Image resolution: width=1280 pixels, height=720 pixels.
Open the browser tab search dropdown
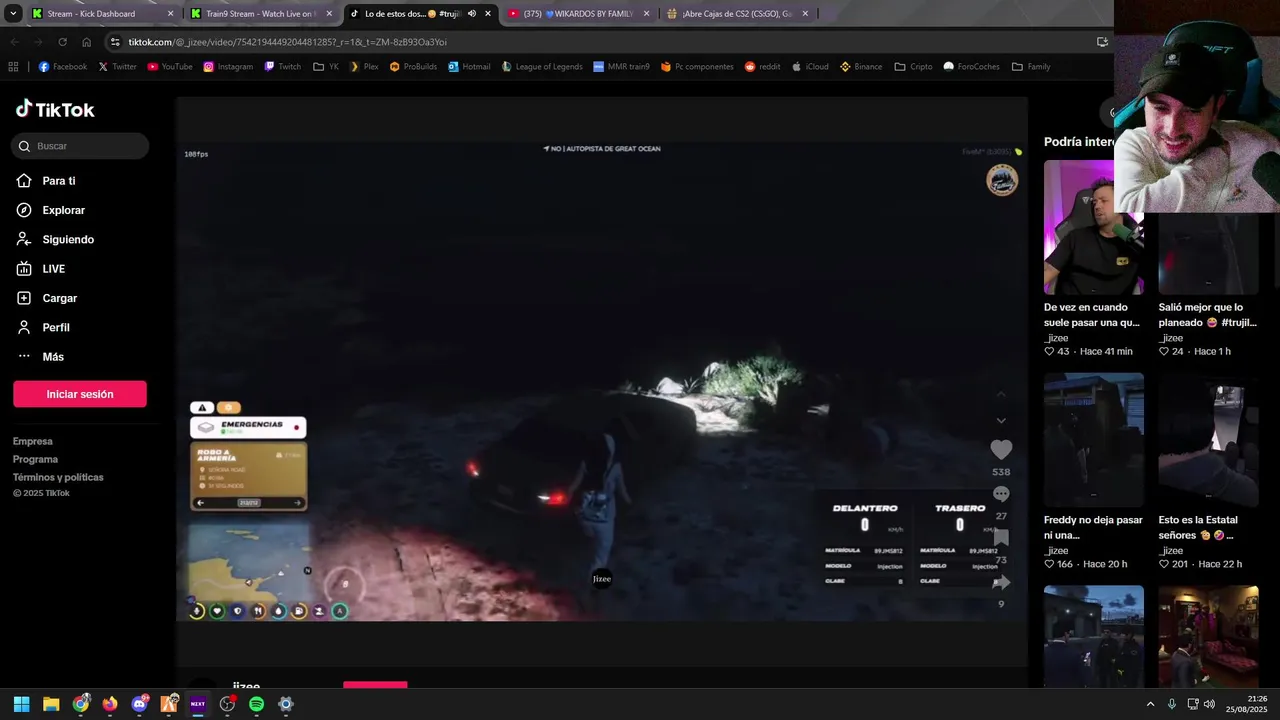[x=13, y=14]
